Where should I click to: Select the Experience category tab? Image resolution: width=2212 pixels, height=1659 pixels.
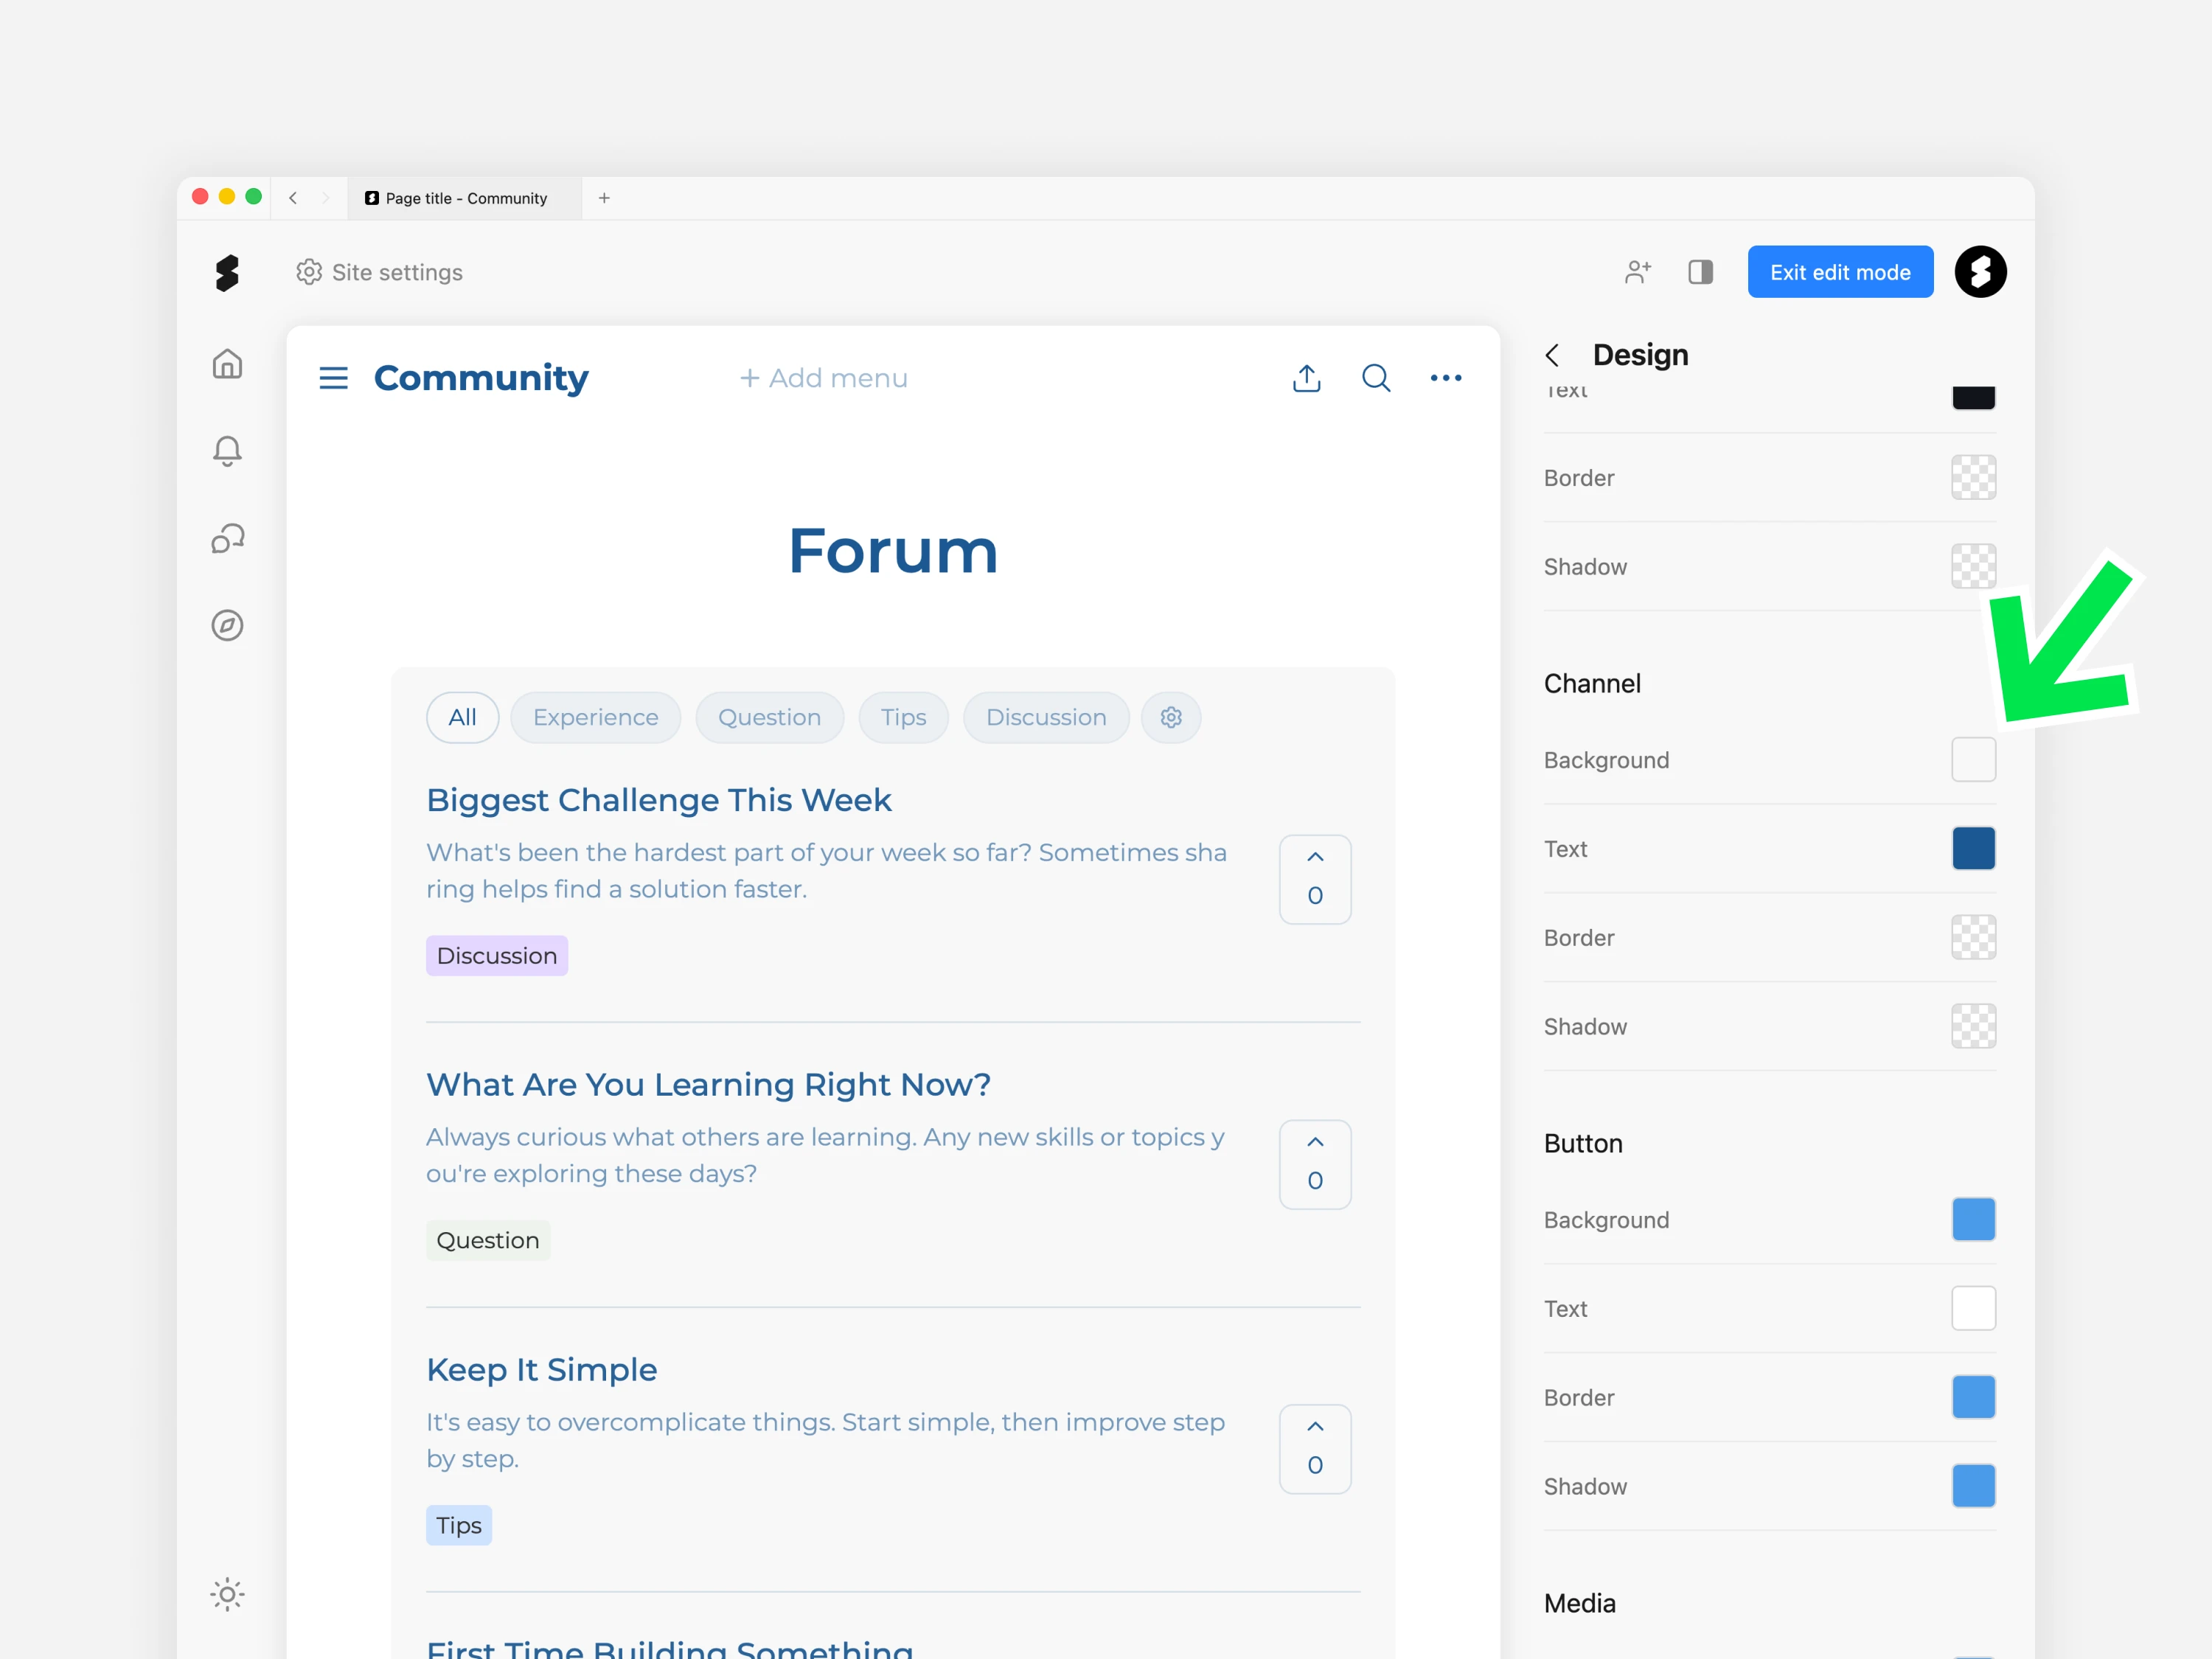595,717
